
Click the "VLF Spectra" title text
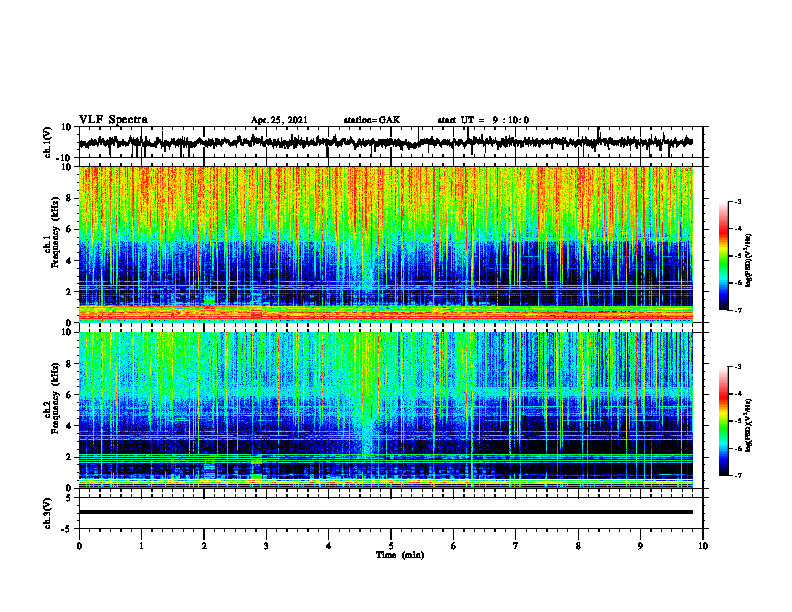[114, 120]
